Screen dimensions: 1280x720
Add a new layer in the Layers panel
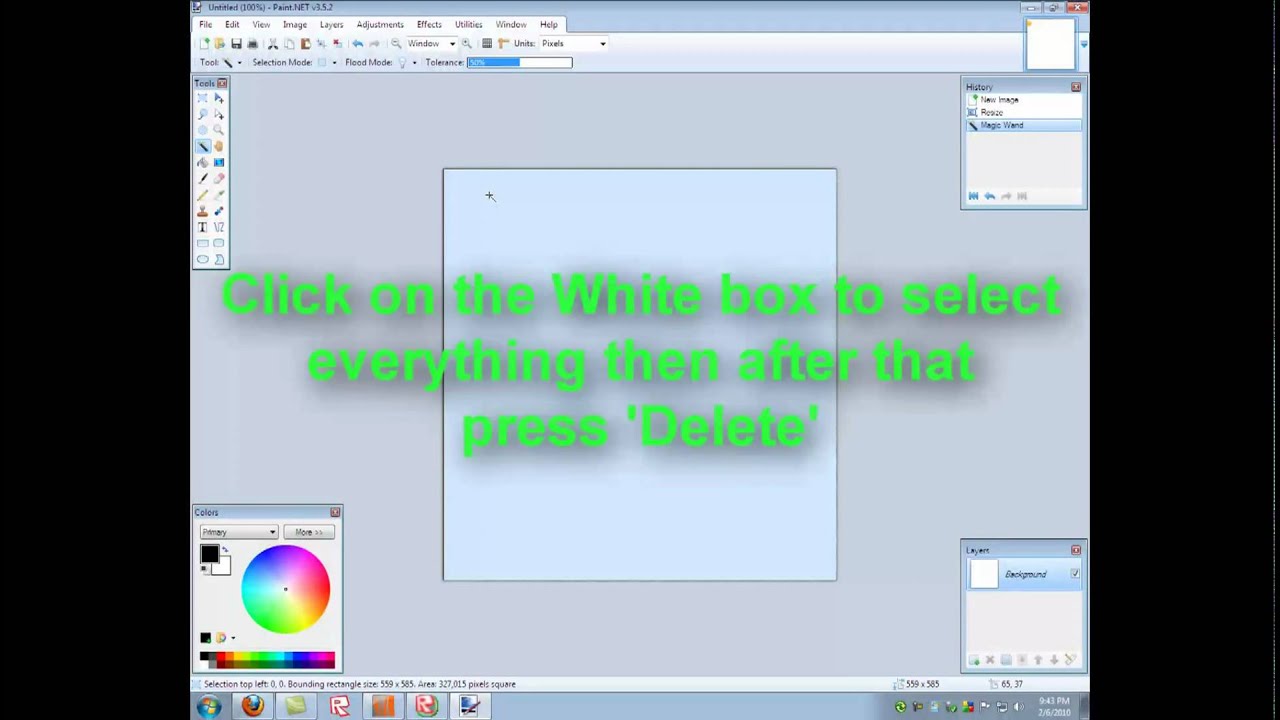tap(973, 660)
